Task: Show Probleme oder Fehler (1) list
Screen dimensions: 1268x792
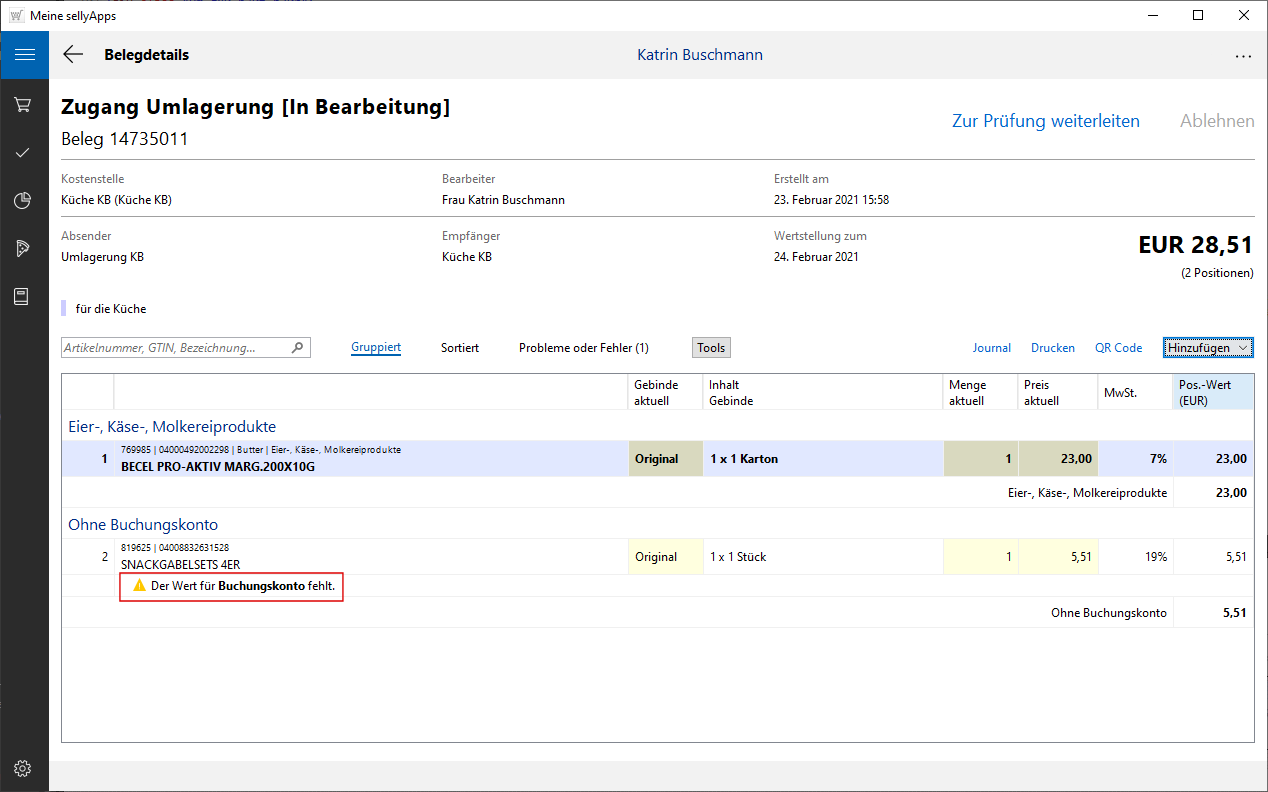Action: pyautogui.click(x=583, y=348)
